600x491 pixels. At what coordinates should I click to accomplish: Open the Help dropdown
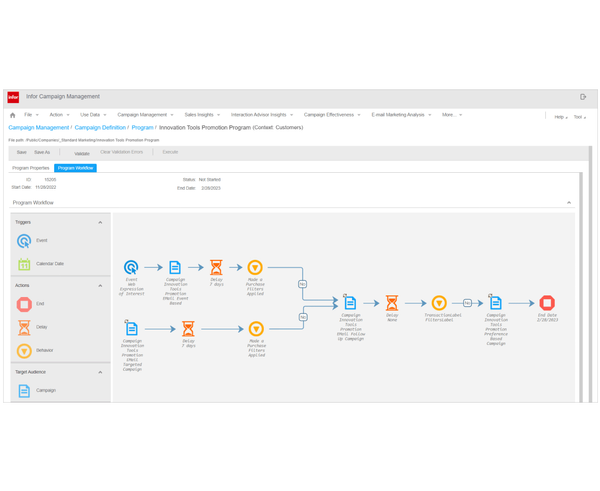561,117
